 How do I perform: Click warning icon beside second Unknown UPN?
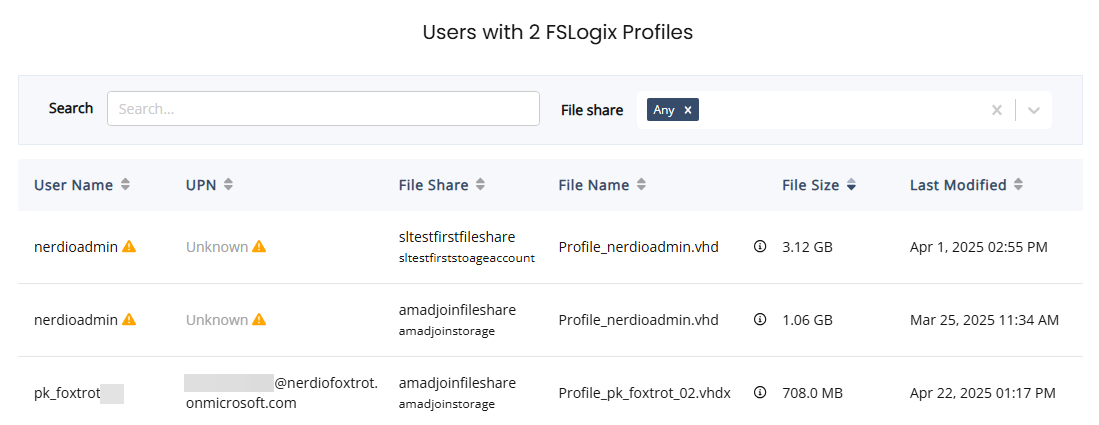pyautogui.click(x=259, y=320)
